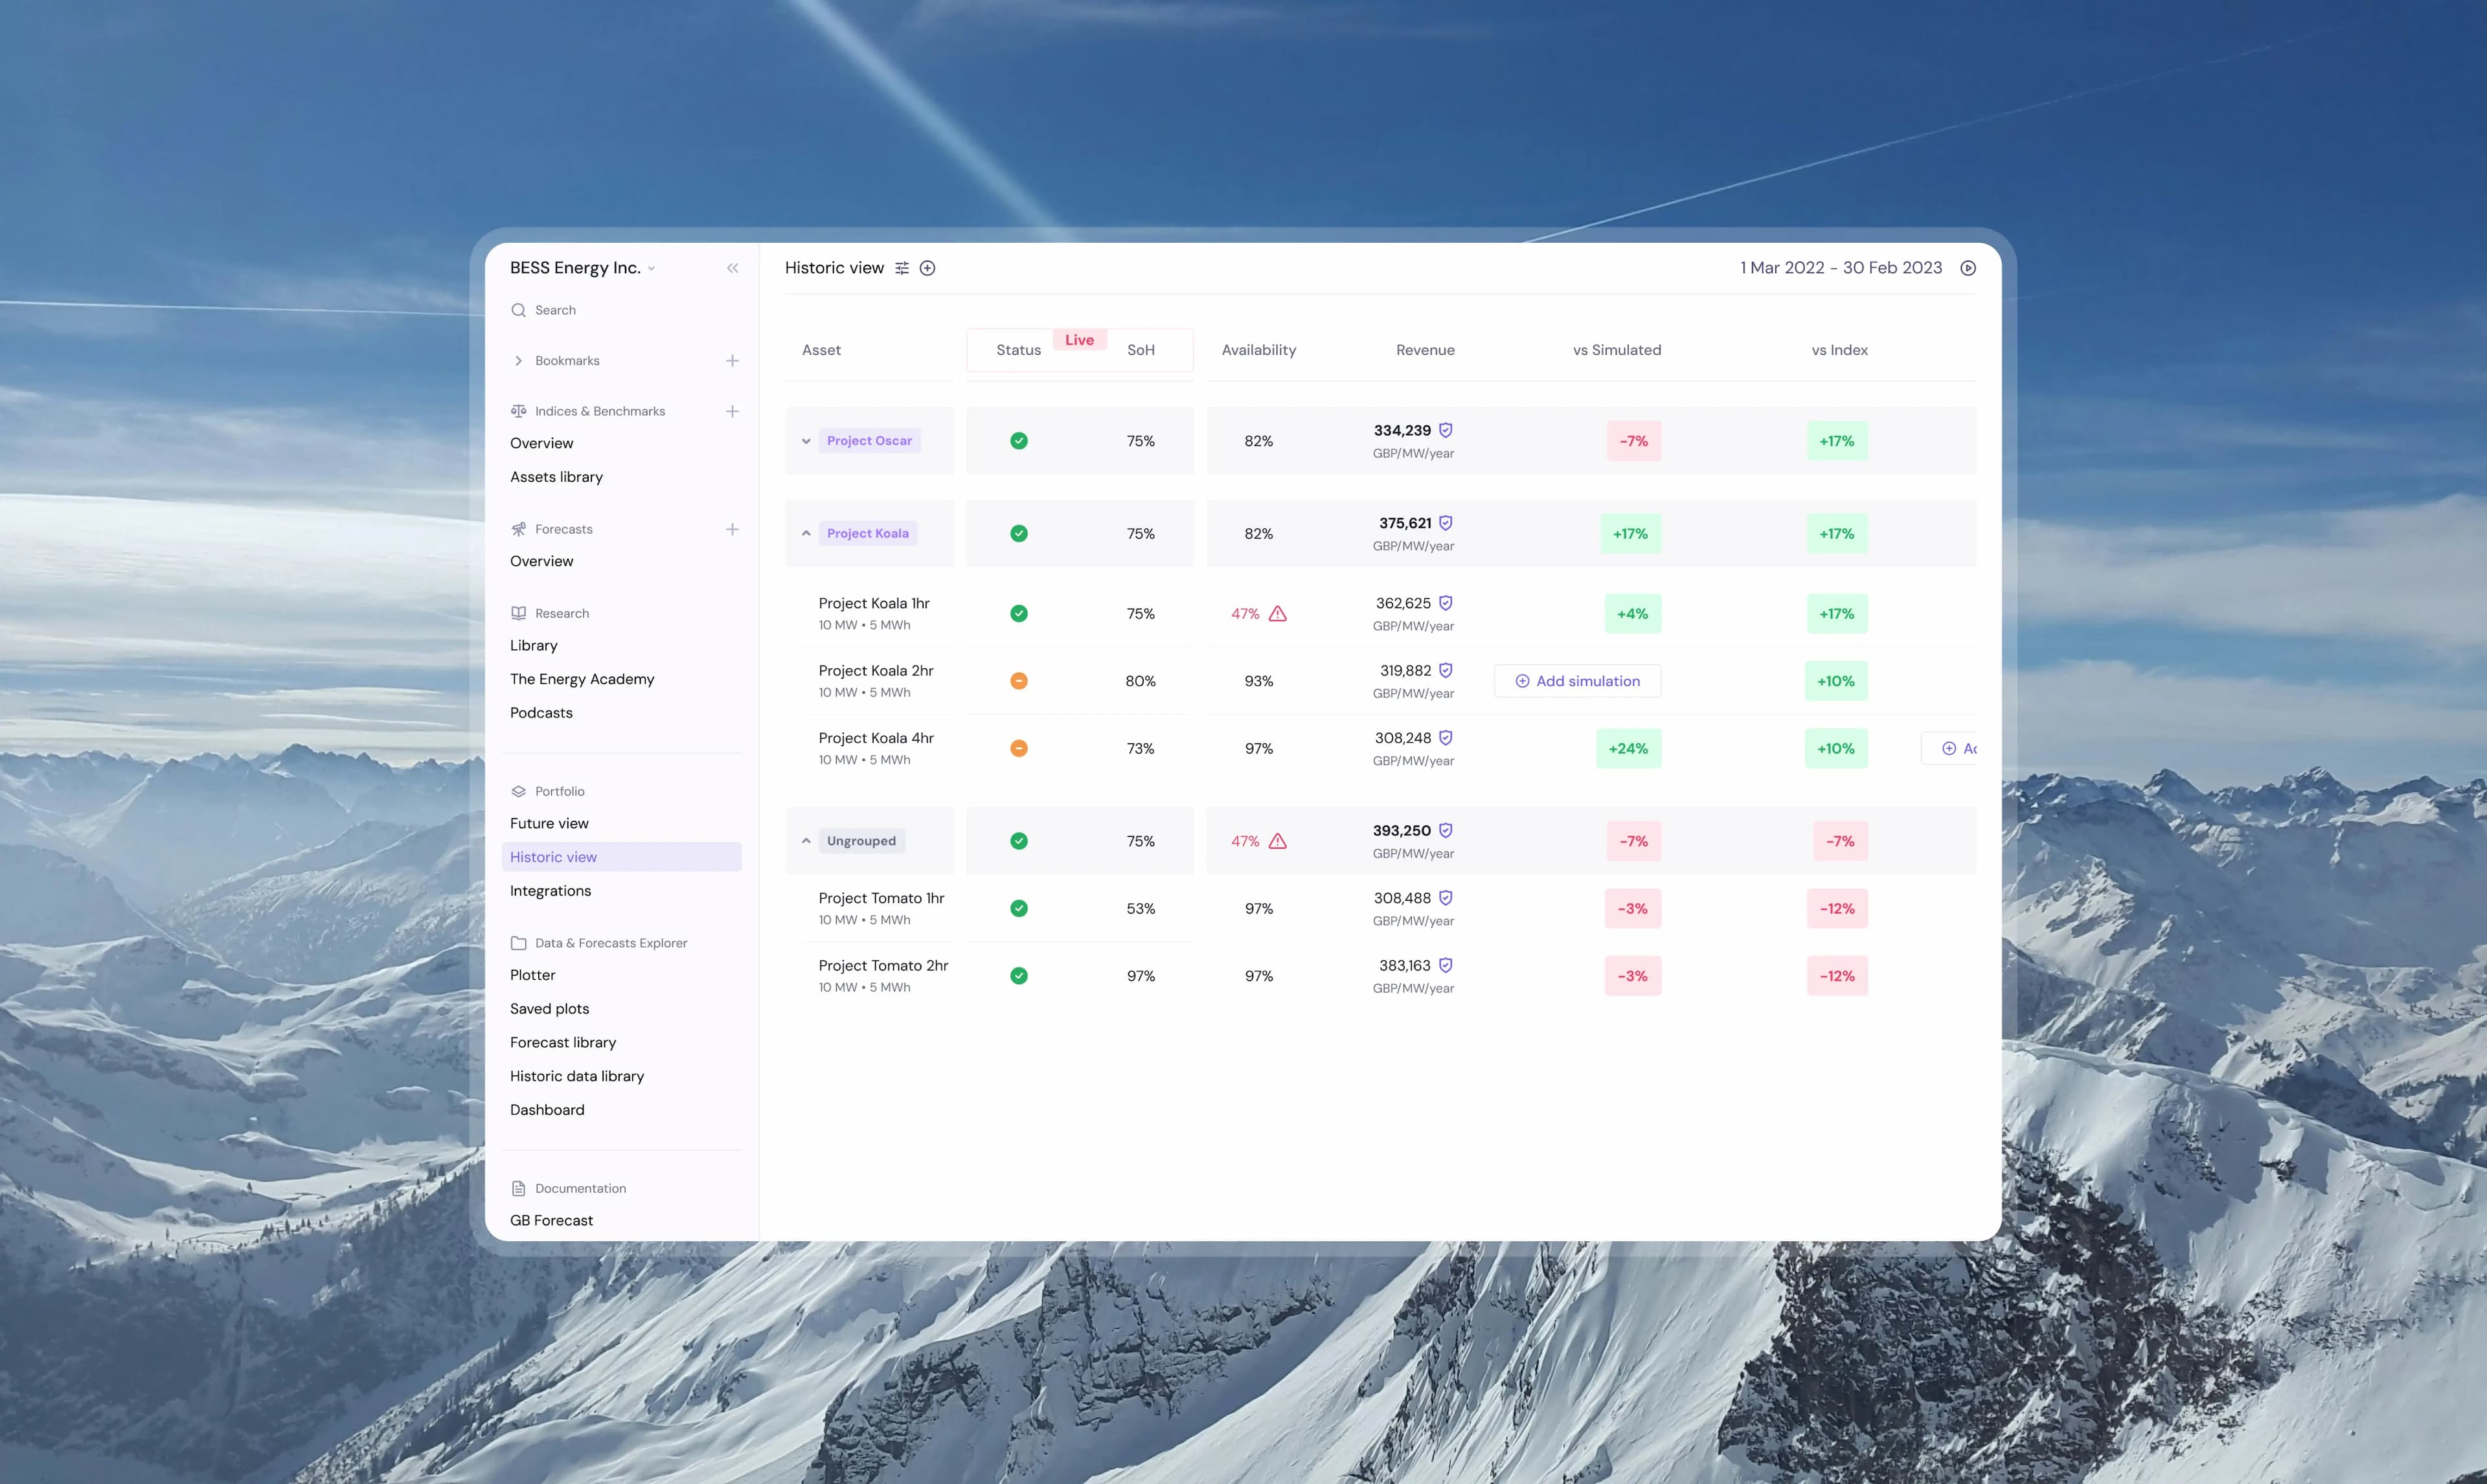Select the Future view menu item
2487x1484 pixels.
549,824
